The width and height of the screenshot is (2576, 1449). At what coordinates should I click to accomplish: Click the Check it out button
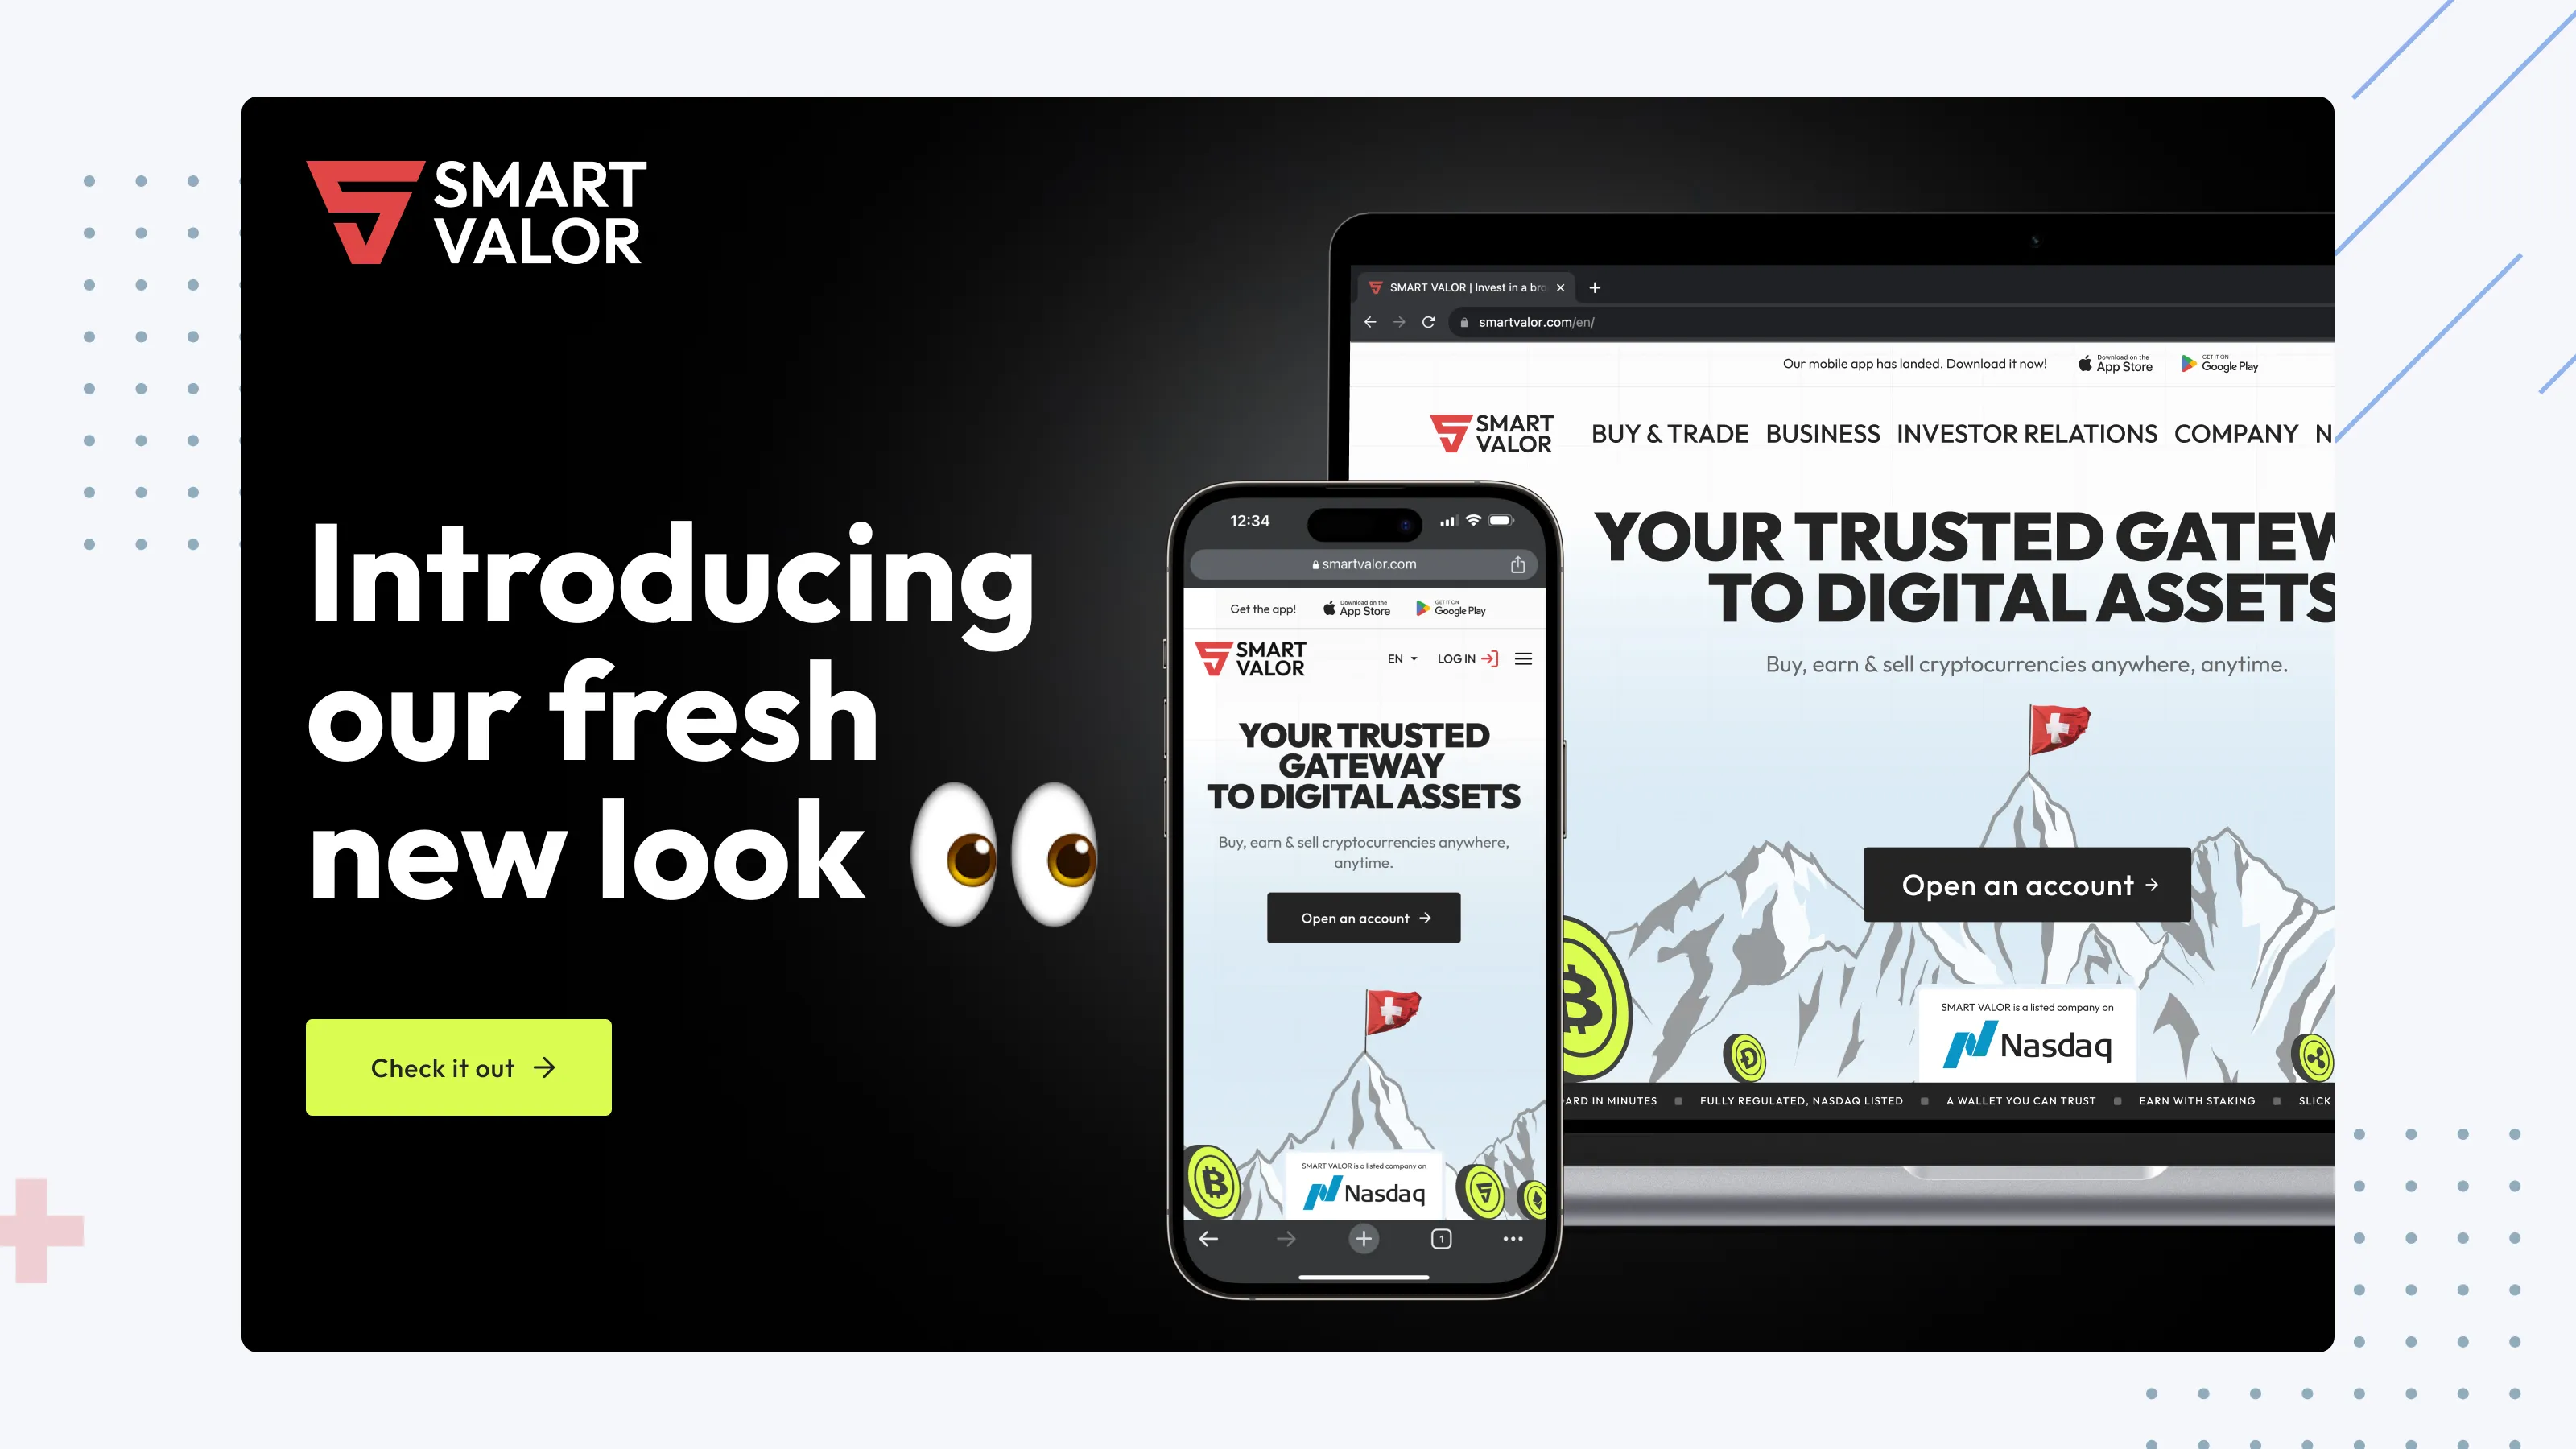tap(458, 1065)
